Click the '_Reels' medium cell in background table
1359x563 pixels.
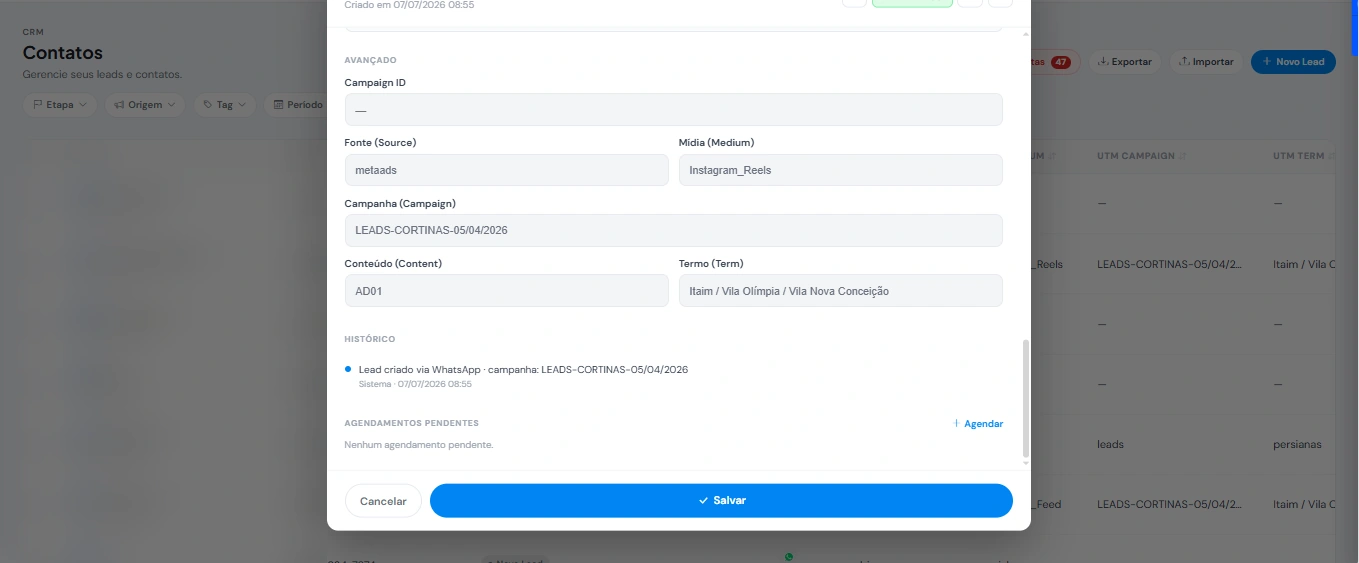(1046, 265)
